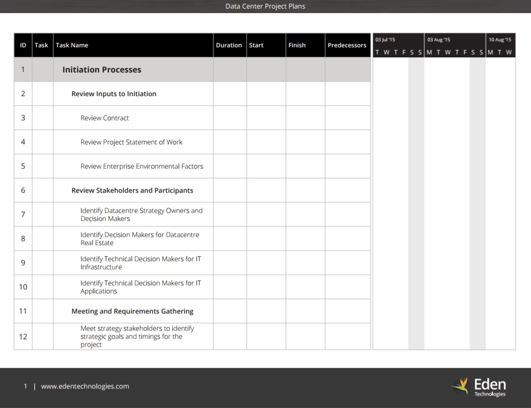
Task: Select the ID column header
Action: (23, 45)
